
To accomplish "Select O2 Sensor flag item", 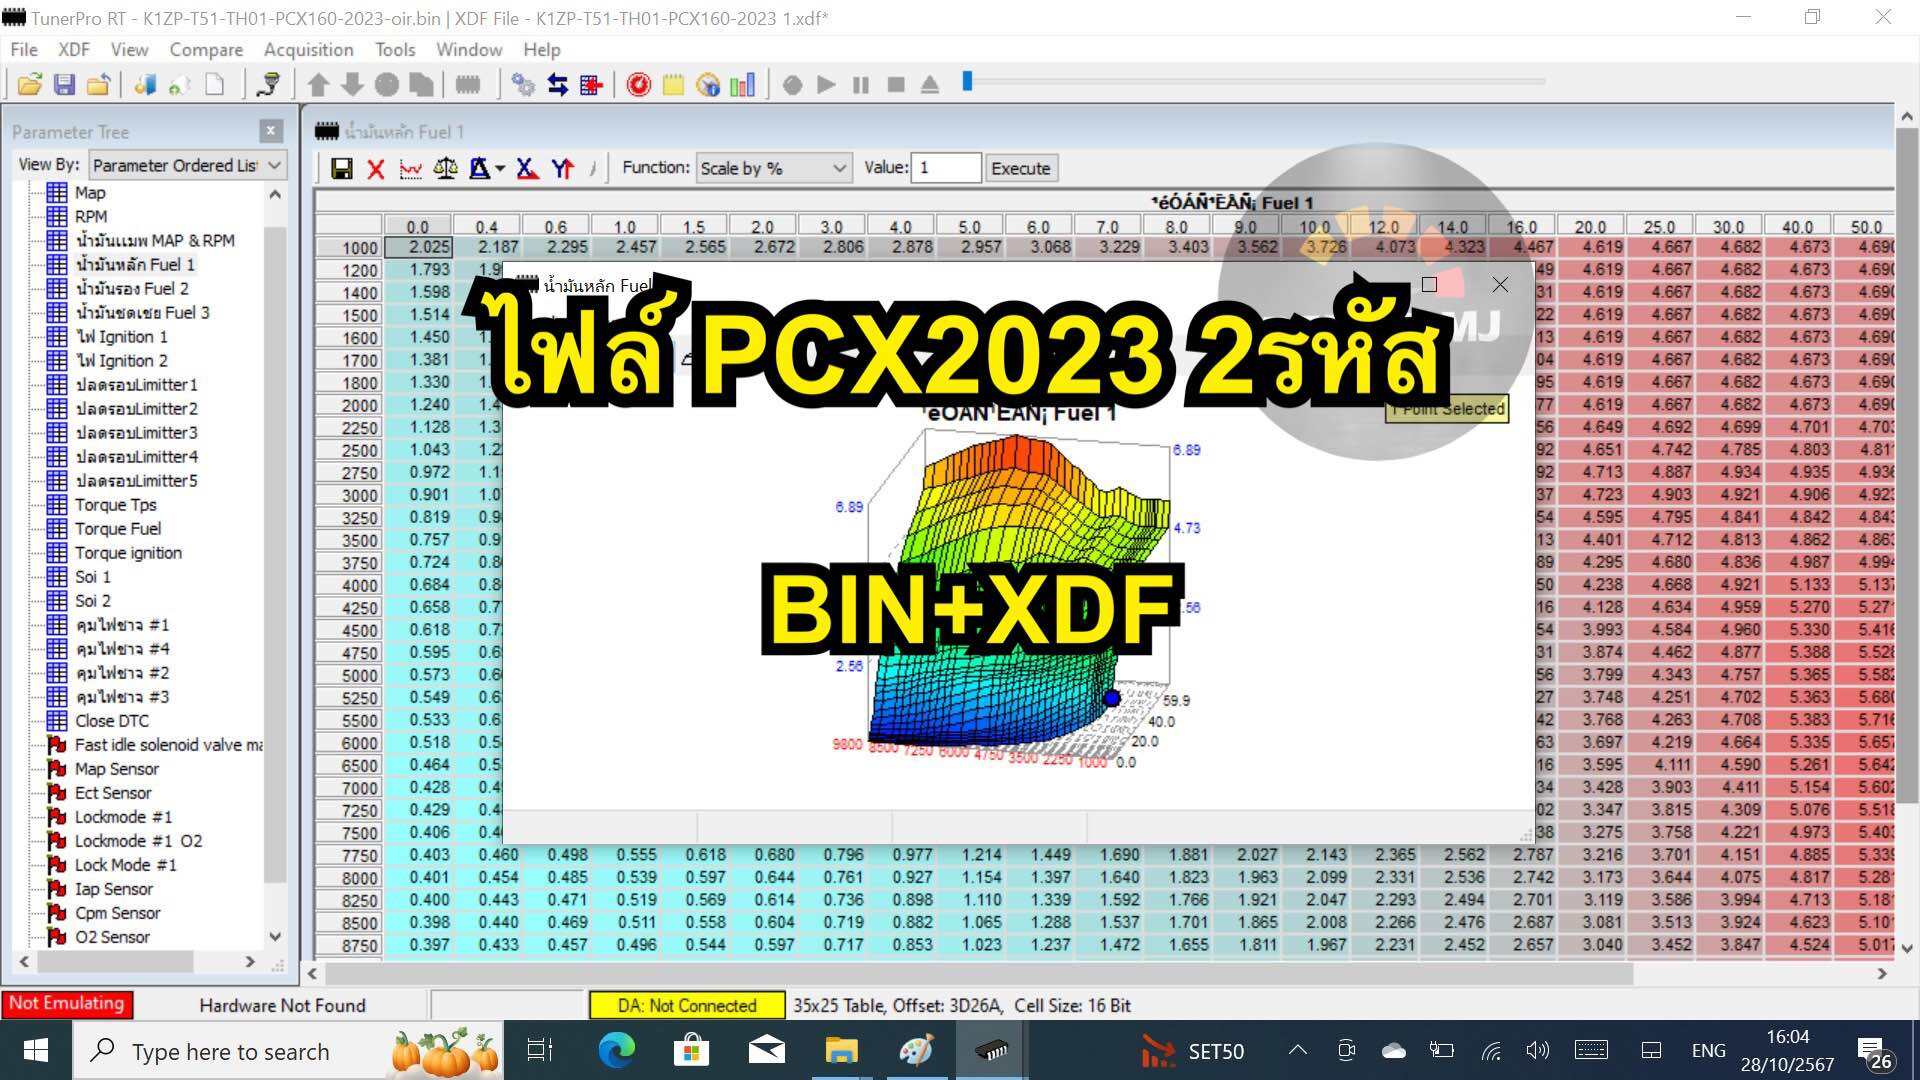I will coord(112,936).
